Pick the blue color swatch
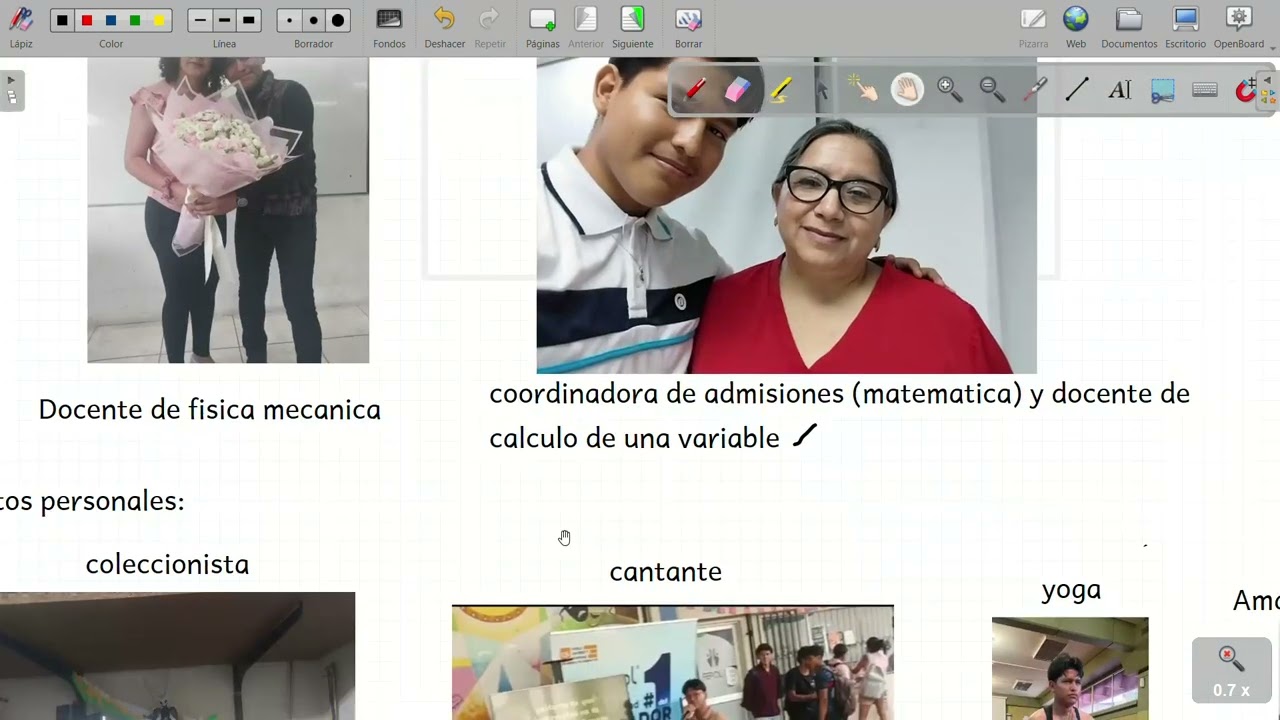 [x=110, y=20]
